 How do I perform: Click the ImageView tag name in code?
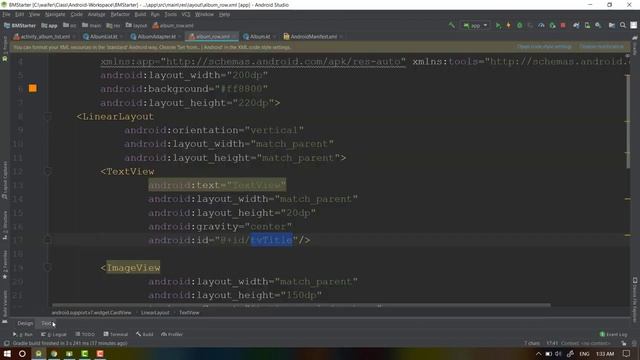click(x=133, y=268)
